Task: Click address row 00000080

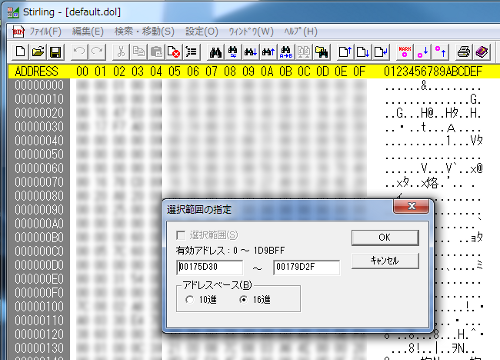Action: tap(39, 196)
